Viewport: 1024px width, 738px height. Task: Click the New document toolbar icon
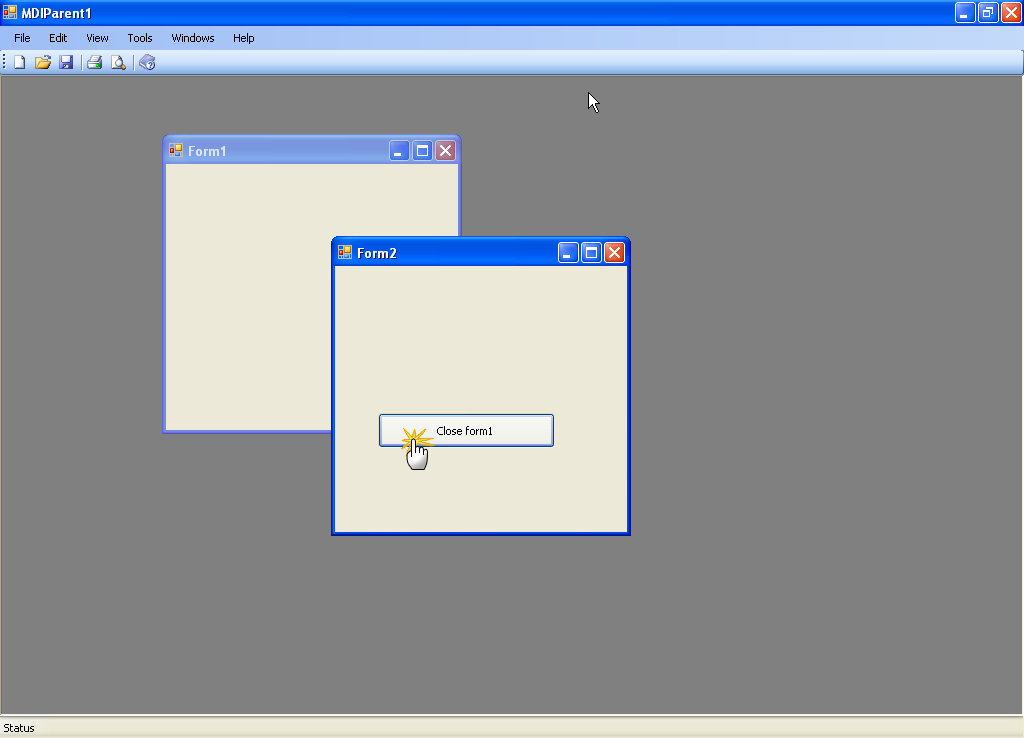(19, 63)
